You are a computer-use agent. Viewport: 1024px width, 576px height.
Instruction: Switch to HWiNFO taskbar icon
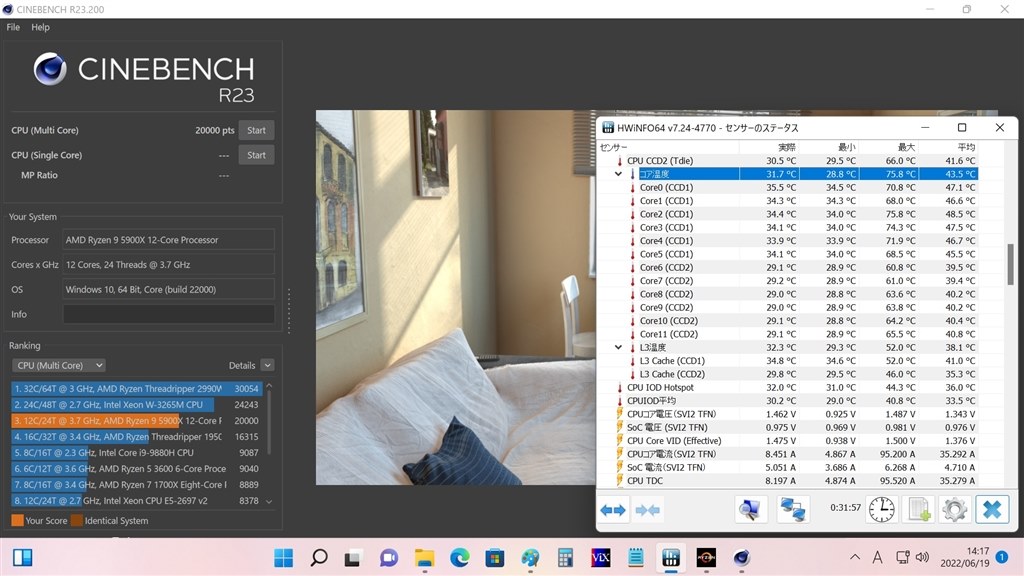pyautogui.click(x=671, y=558)
